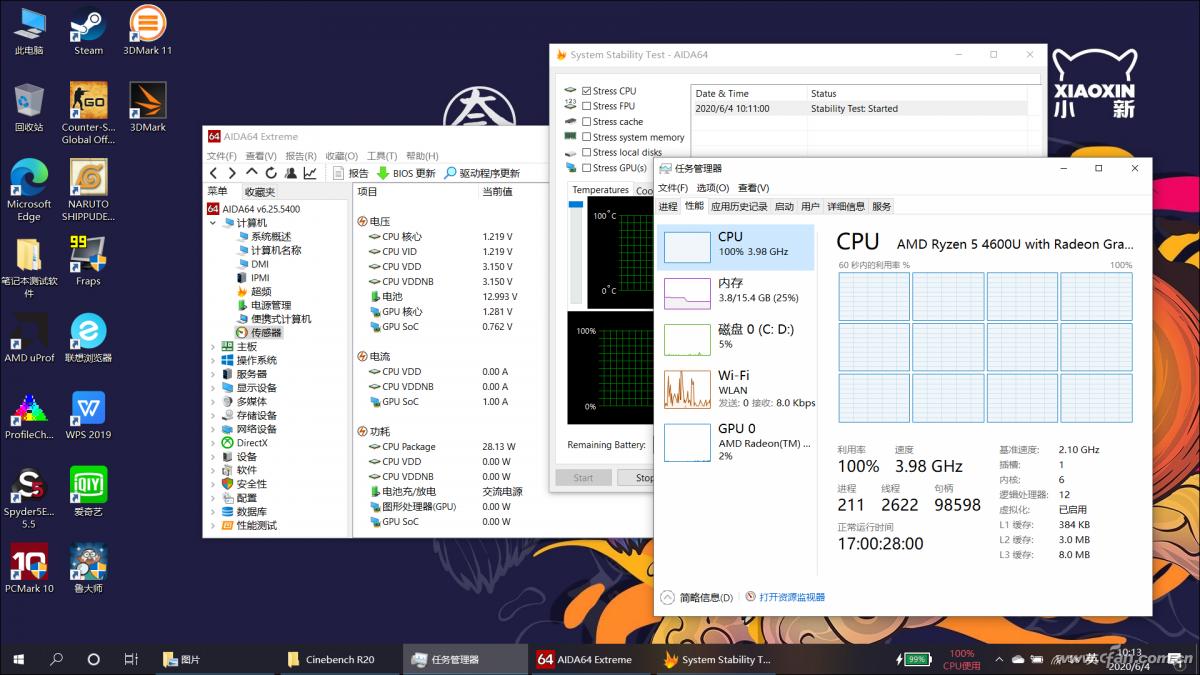Open 3DMark 11 desktop icon

pos(147,31)
